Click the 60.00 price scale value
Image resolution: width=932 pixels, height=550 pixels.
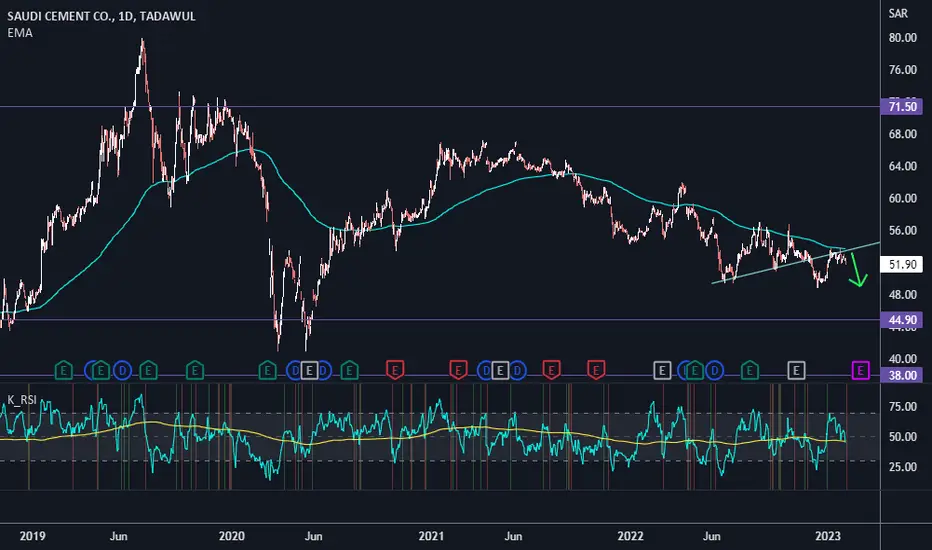[902, 198]
